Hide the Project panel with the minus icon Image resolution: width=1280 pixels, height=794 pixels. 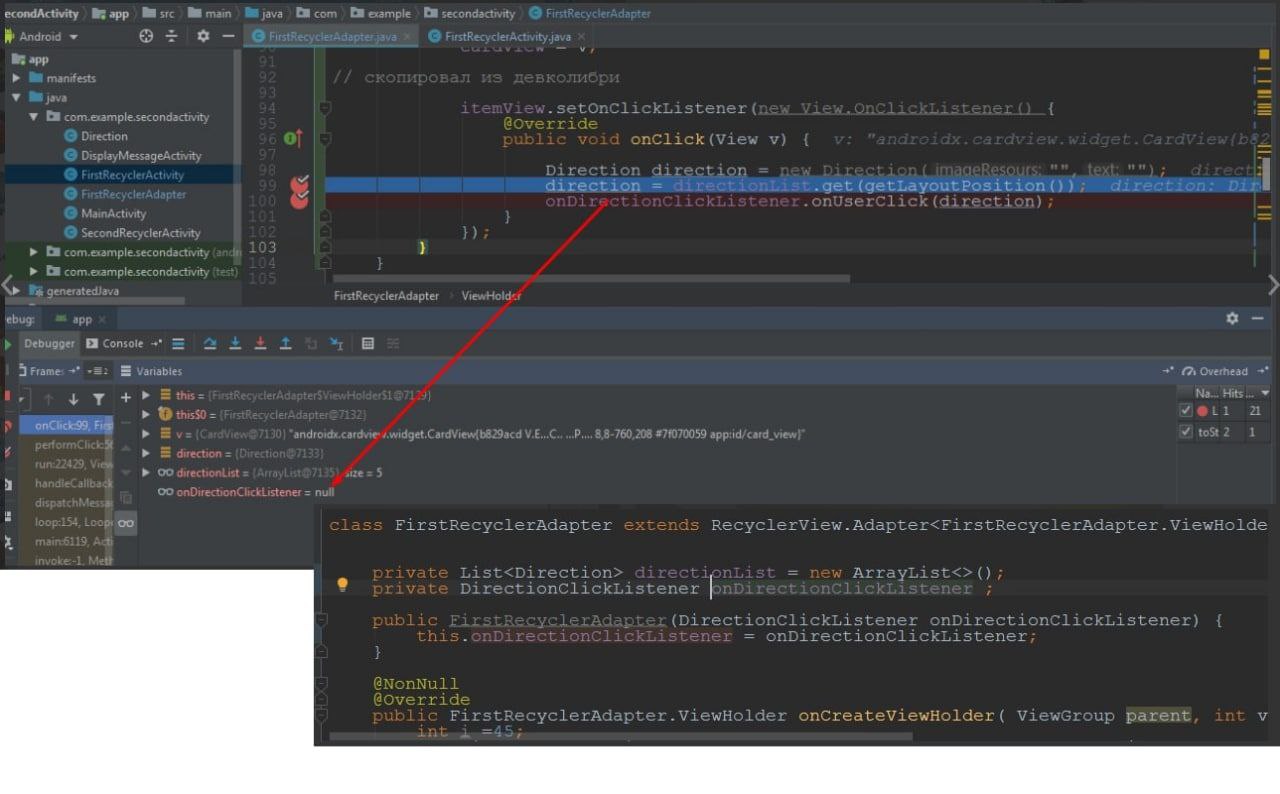tap(228, 36)
